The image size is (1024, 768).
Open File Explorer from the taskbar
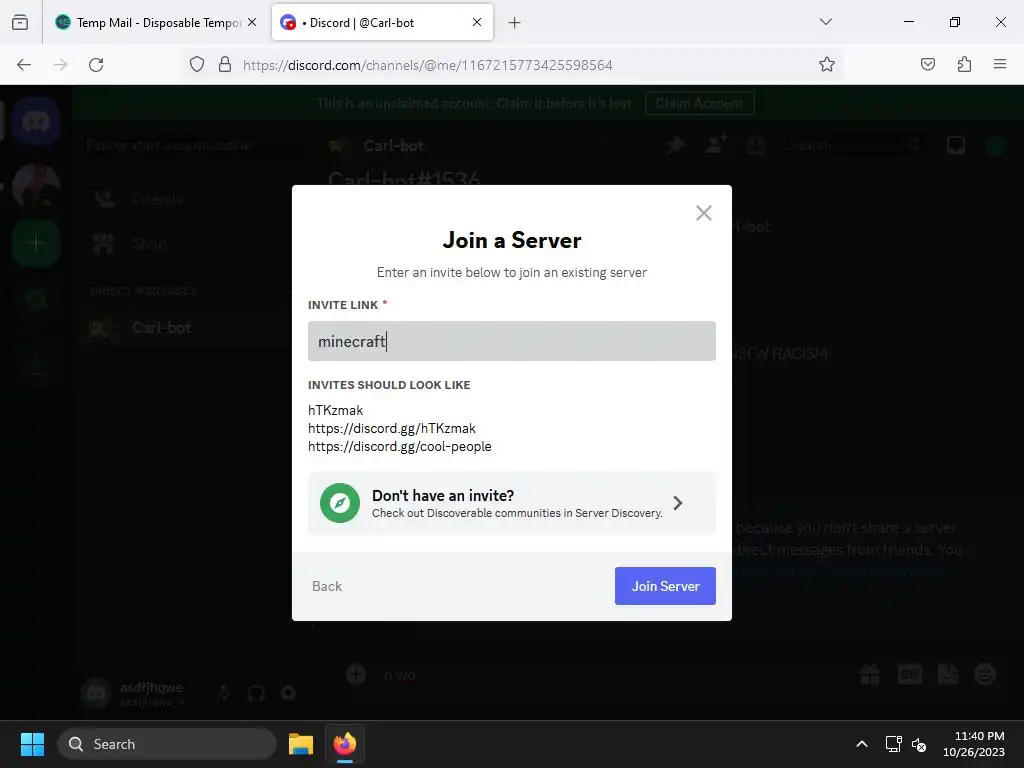(x=301, y=744)
